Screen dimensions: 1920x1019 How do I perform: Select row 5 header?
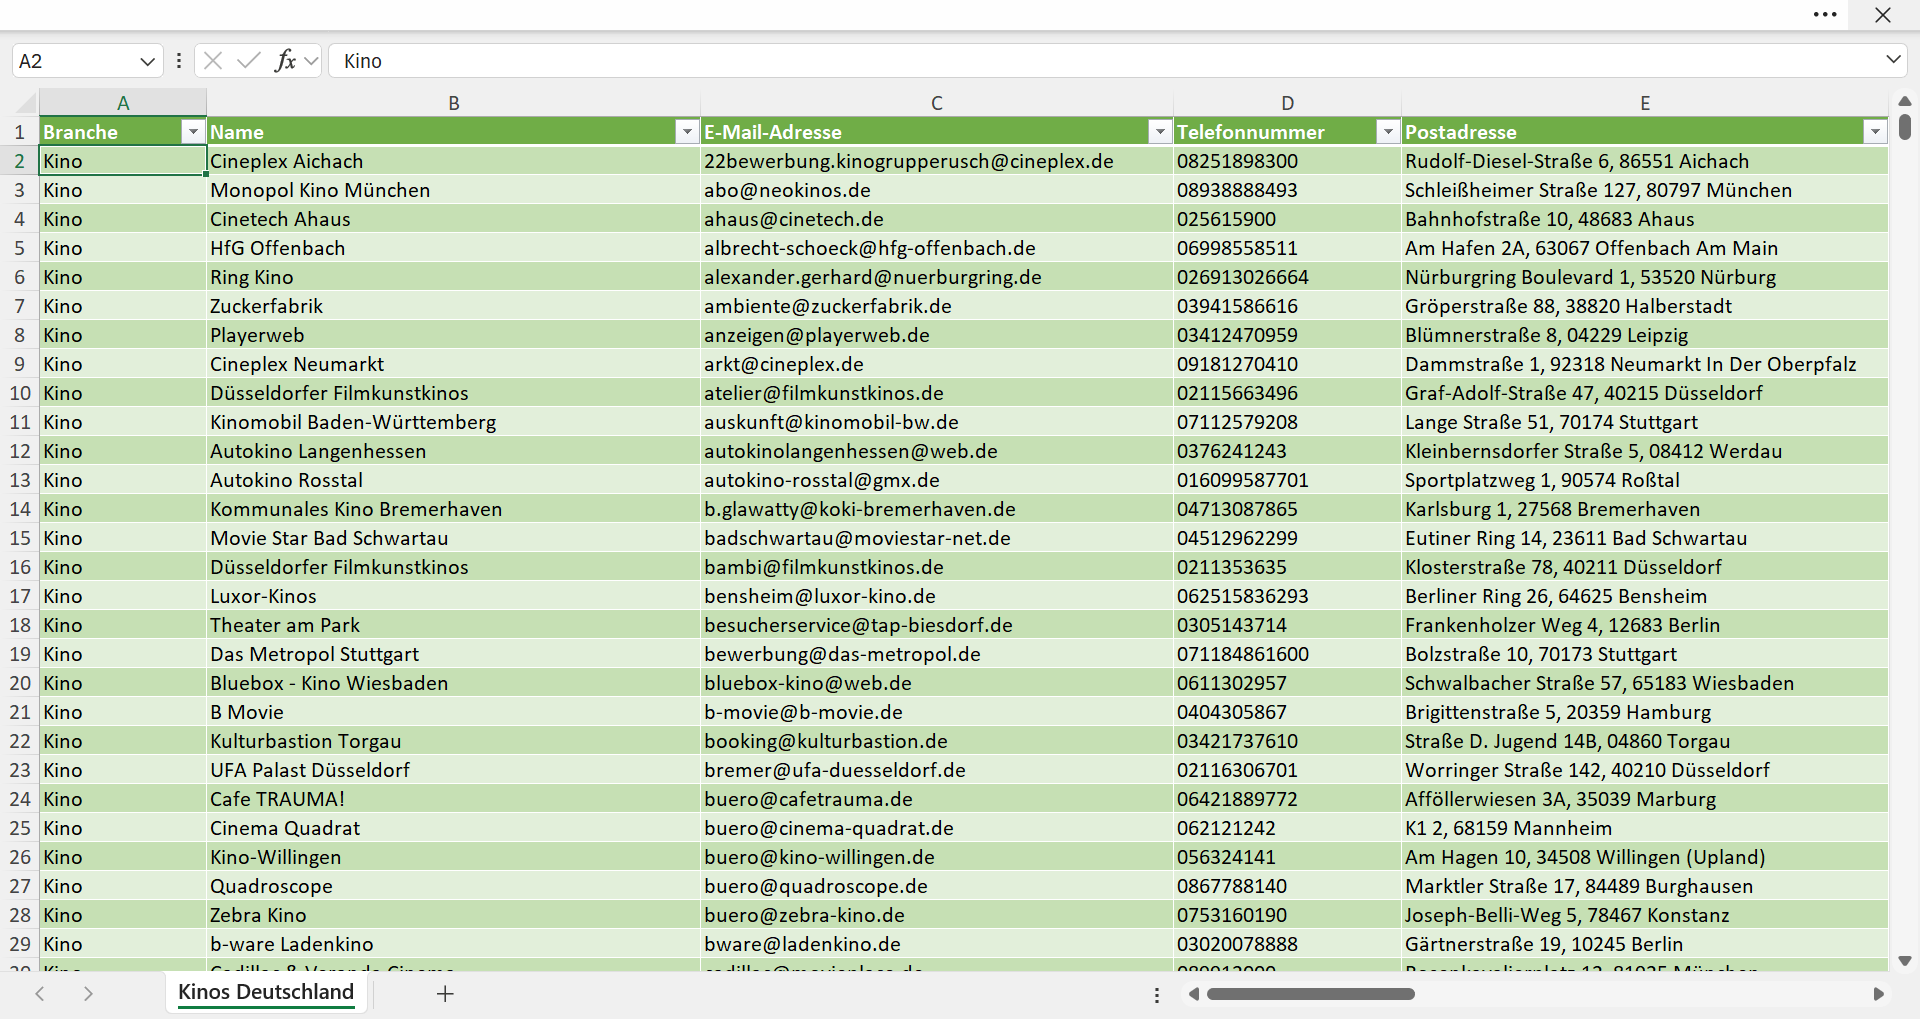(19, 248)
